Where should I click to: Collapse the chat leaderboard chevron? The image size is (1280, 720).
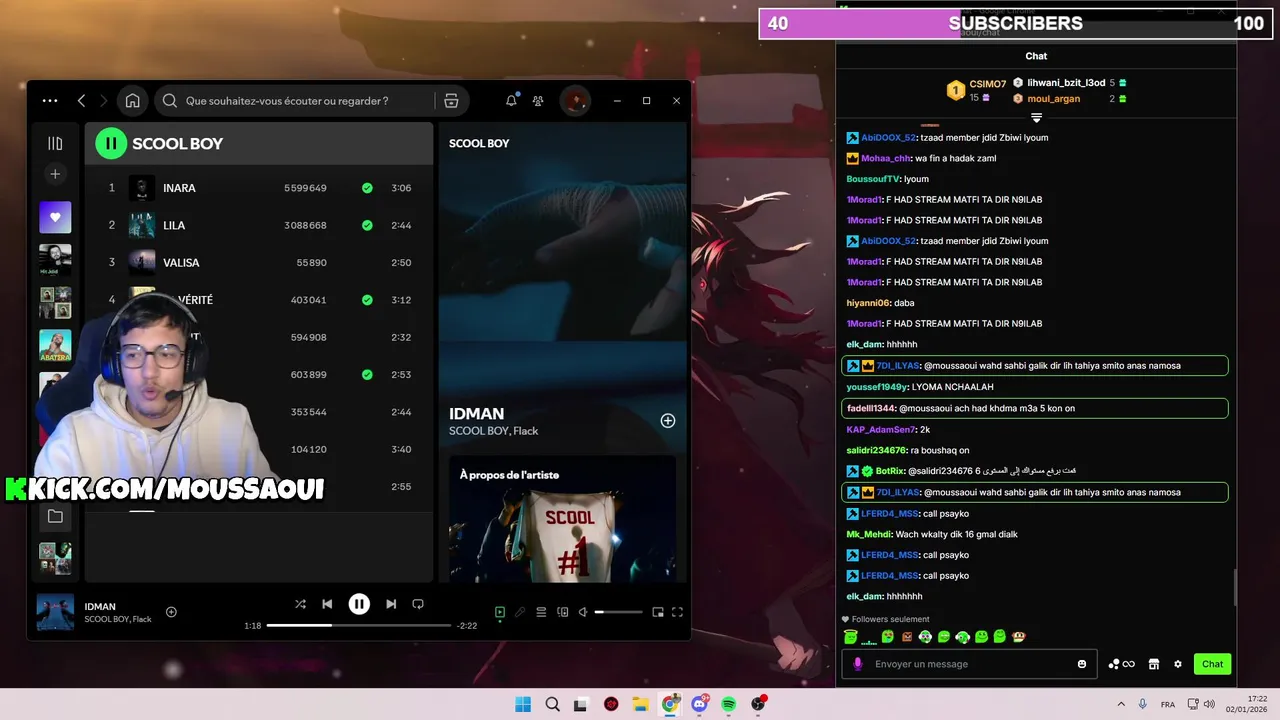tap(1036, 118)
